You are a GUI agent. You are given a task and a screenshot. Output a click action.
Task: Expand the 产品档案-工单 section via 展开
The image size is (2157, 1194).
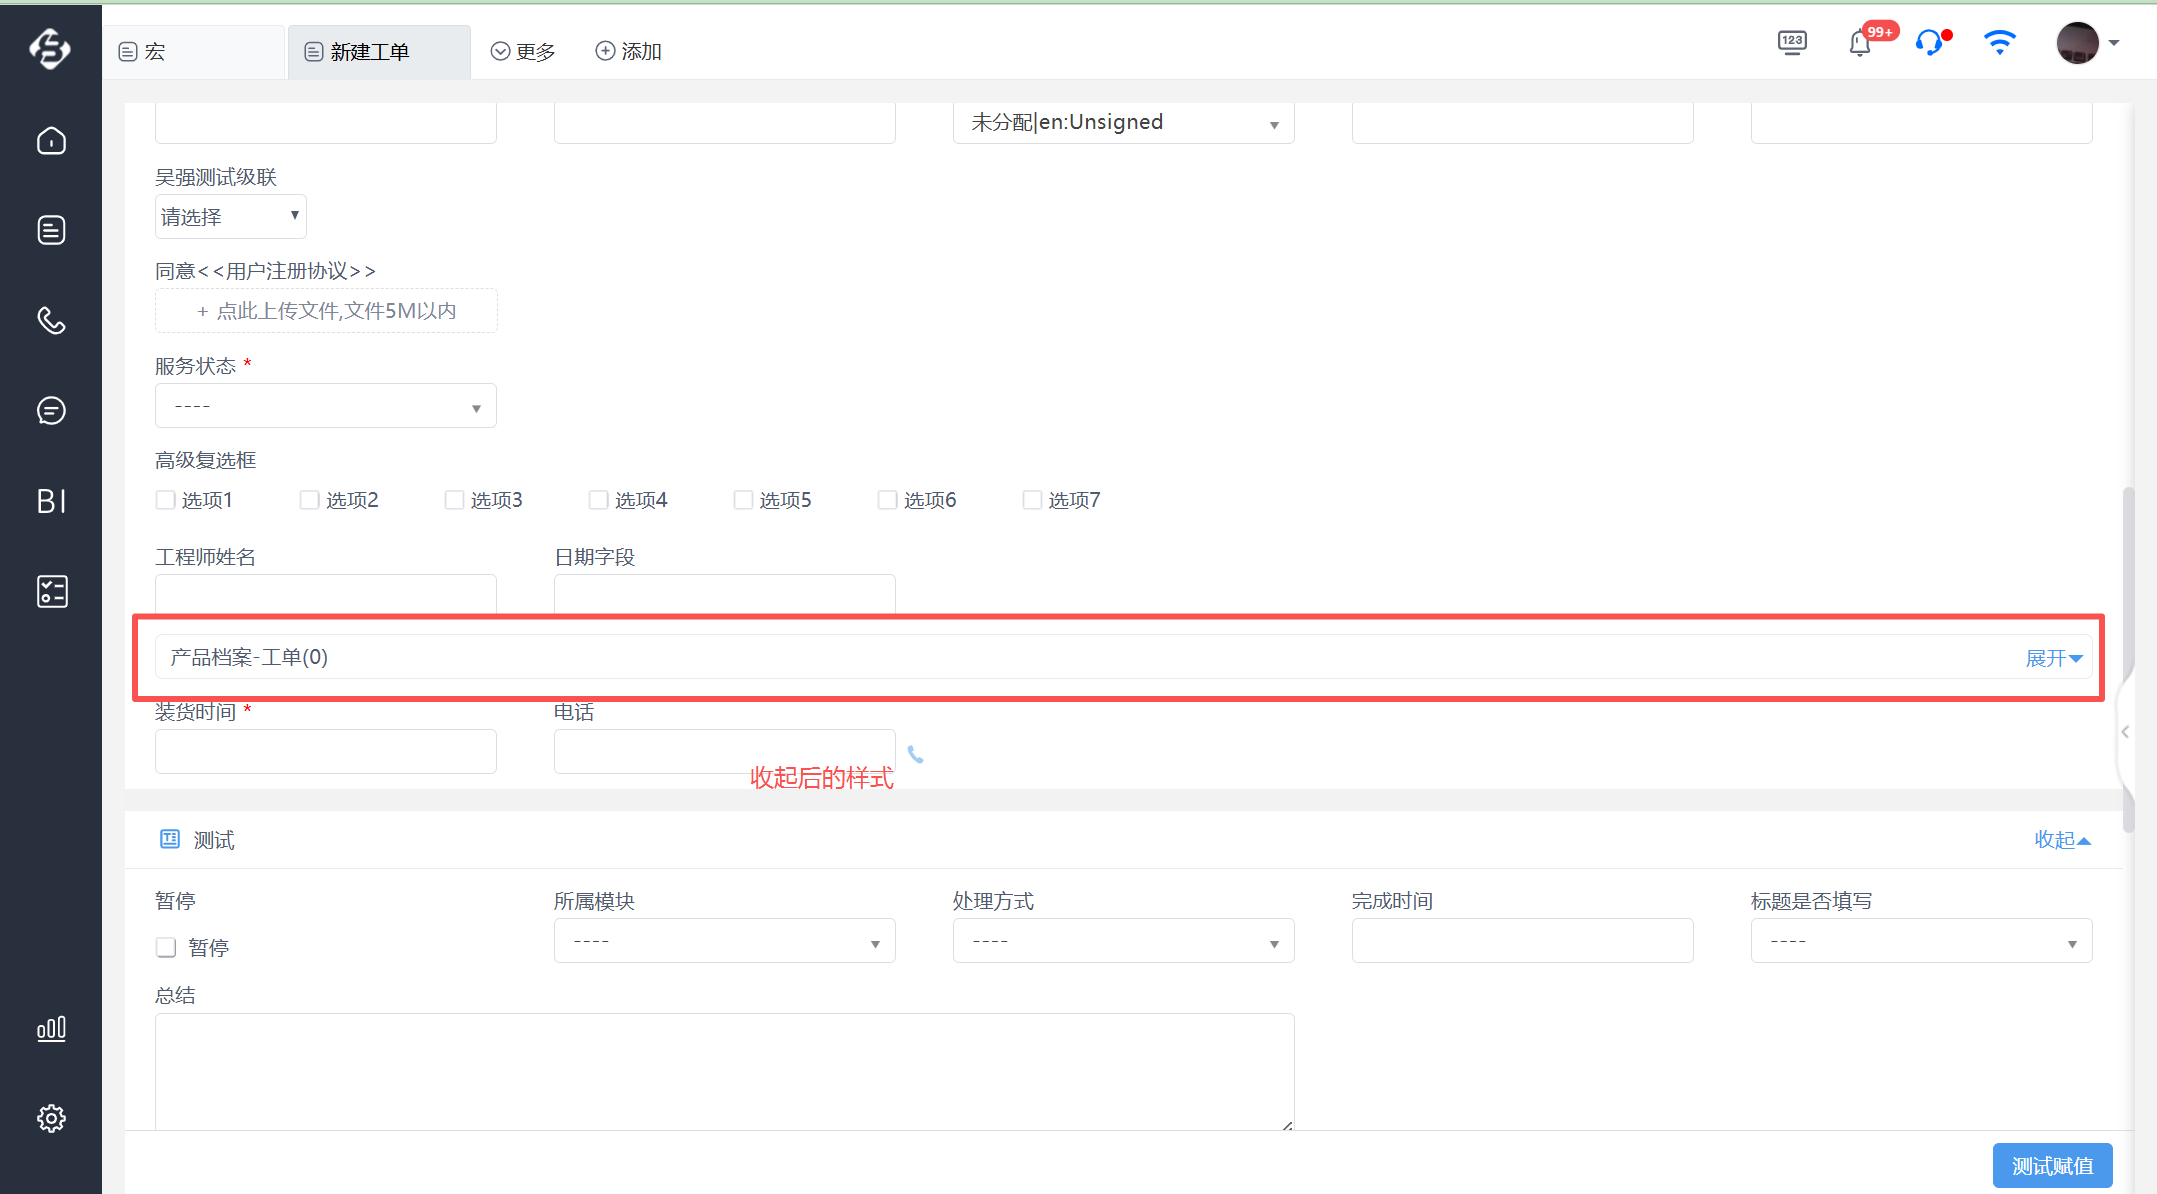[x=2054, y=658]
